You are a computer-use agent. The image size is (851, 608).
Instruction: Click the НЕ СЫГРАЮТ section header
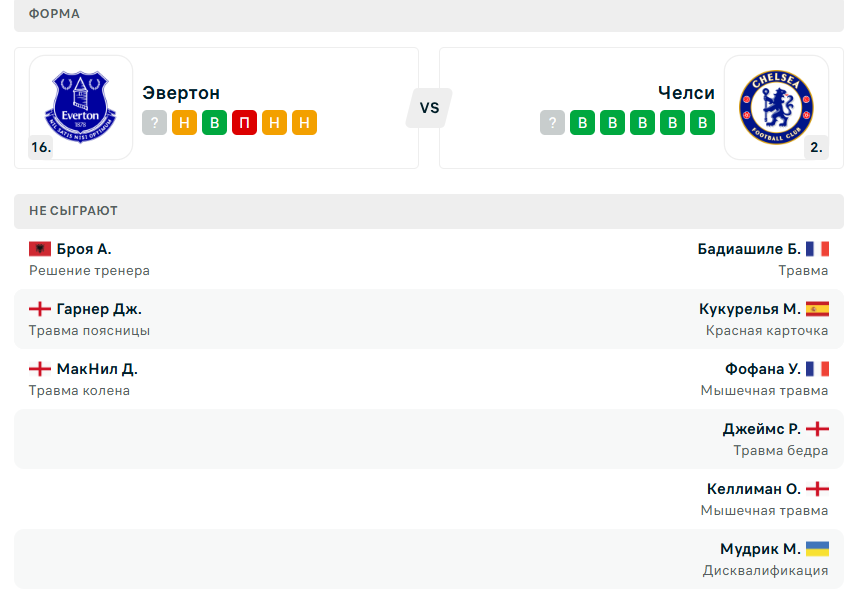73,211
